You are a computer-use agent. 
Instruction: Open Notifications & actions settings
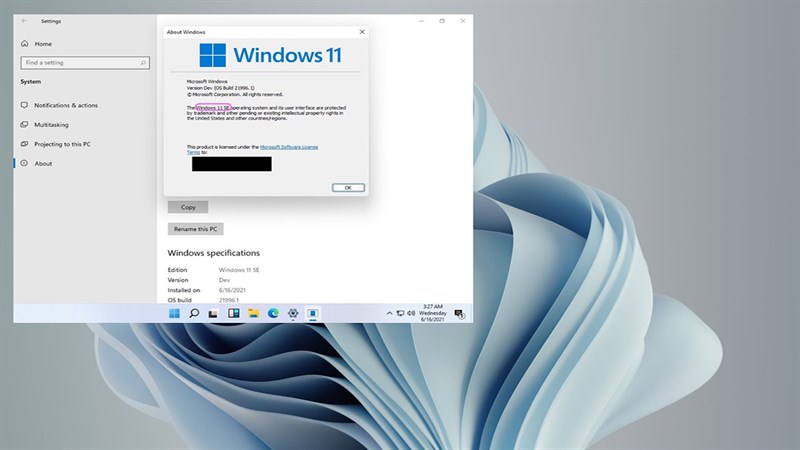click(66, 105)
